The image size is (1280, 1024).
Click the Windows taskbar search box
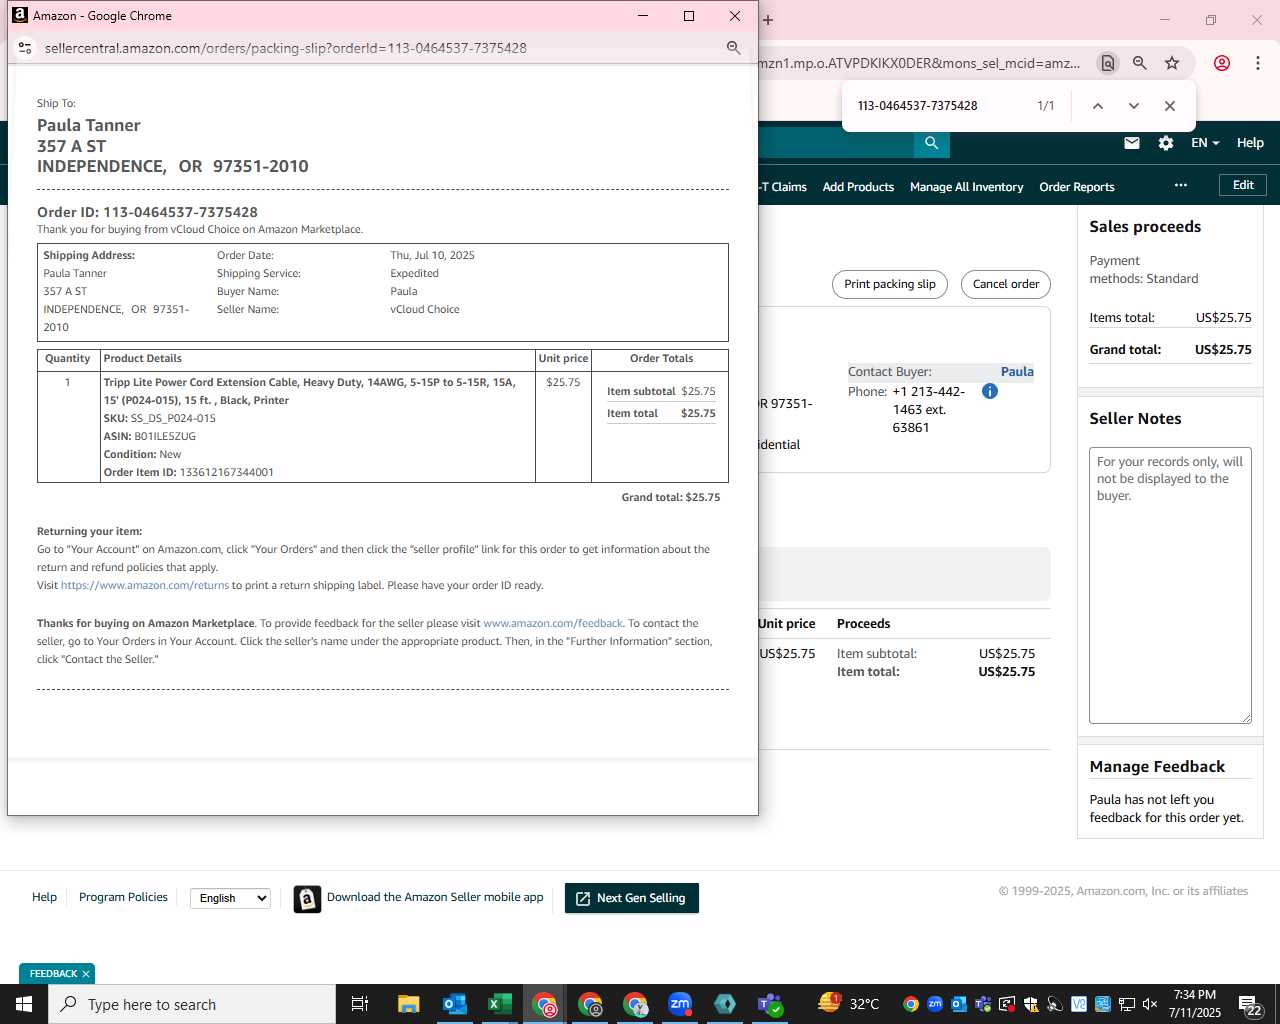coord(192,1004)
